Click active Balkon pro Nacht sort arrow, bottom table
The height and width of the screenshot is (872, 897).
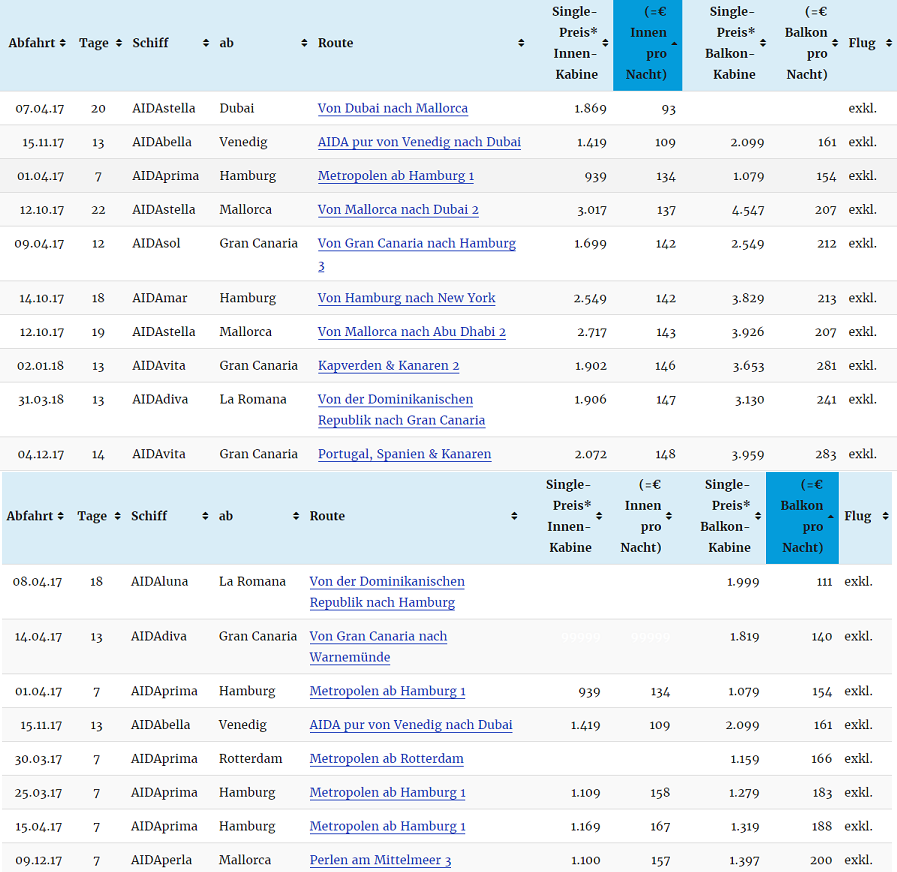click(830, 516)
